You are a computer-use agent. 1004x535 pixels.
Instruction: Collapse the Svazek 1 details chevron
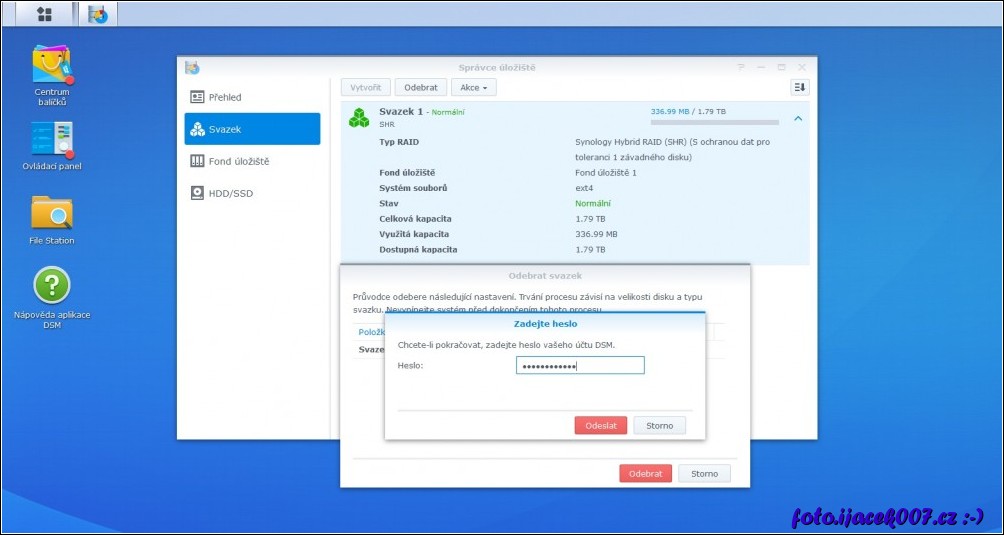pos(797,118)
